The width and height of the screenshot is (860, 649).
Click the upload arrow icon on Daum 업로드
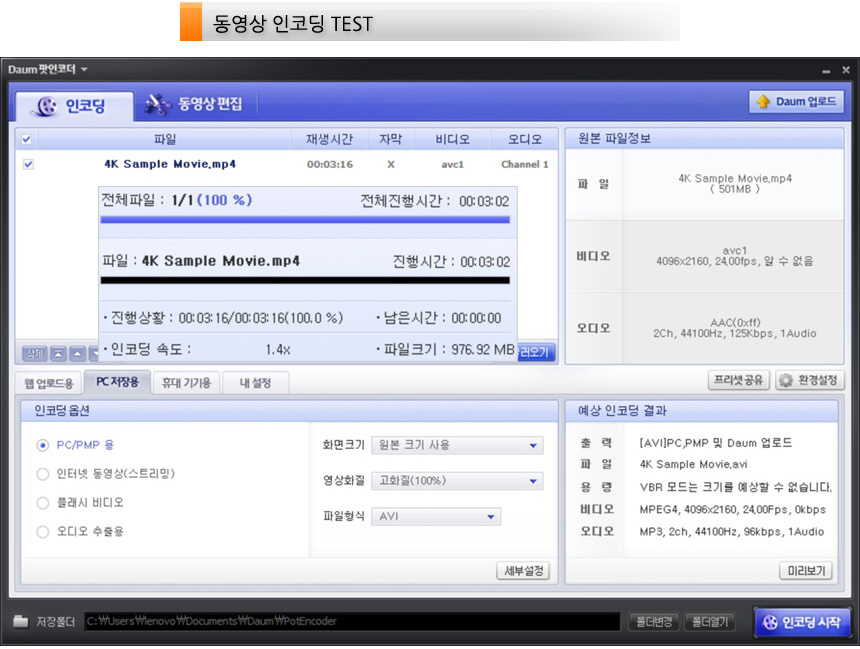763,102
